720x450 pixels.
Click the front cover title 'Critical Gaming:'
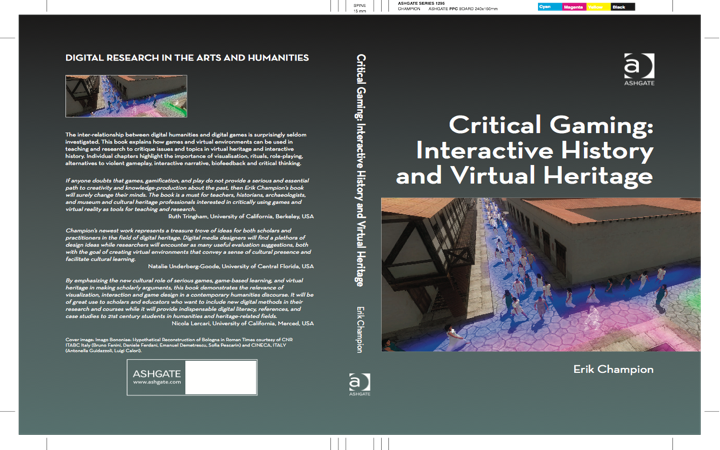coord(551,125)
